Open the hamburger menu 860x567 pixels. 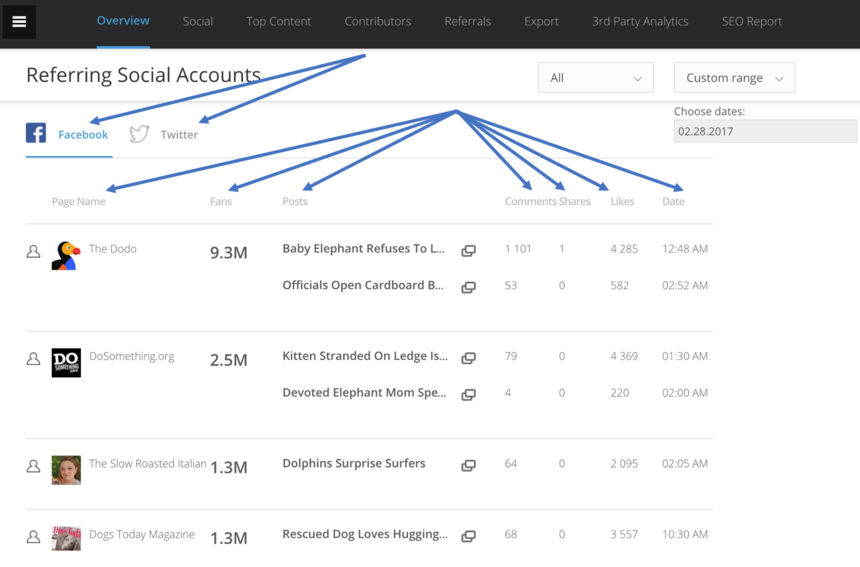click(19, 22)
